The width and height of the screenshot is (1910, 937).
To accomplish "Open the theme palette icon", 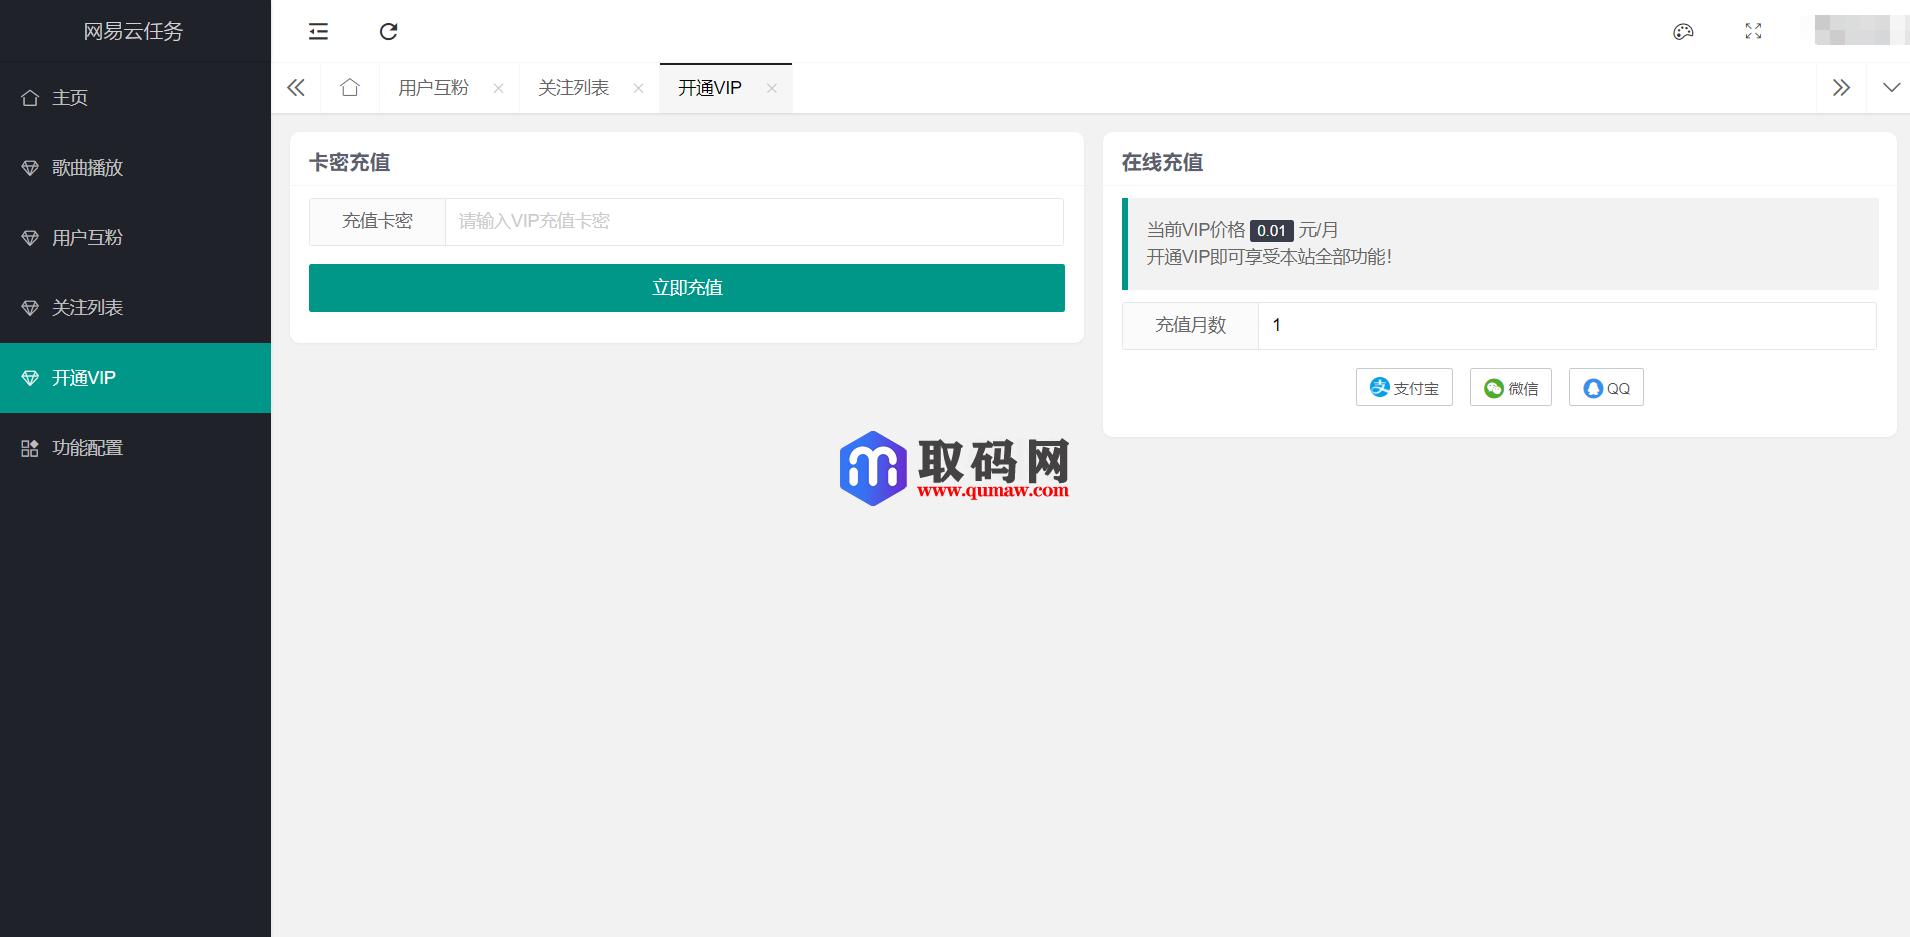I will tap(1683, 31).
